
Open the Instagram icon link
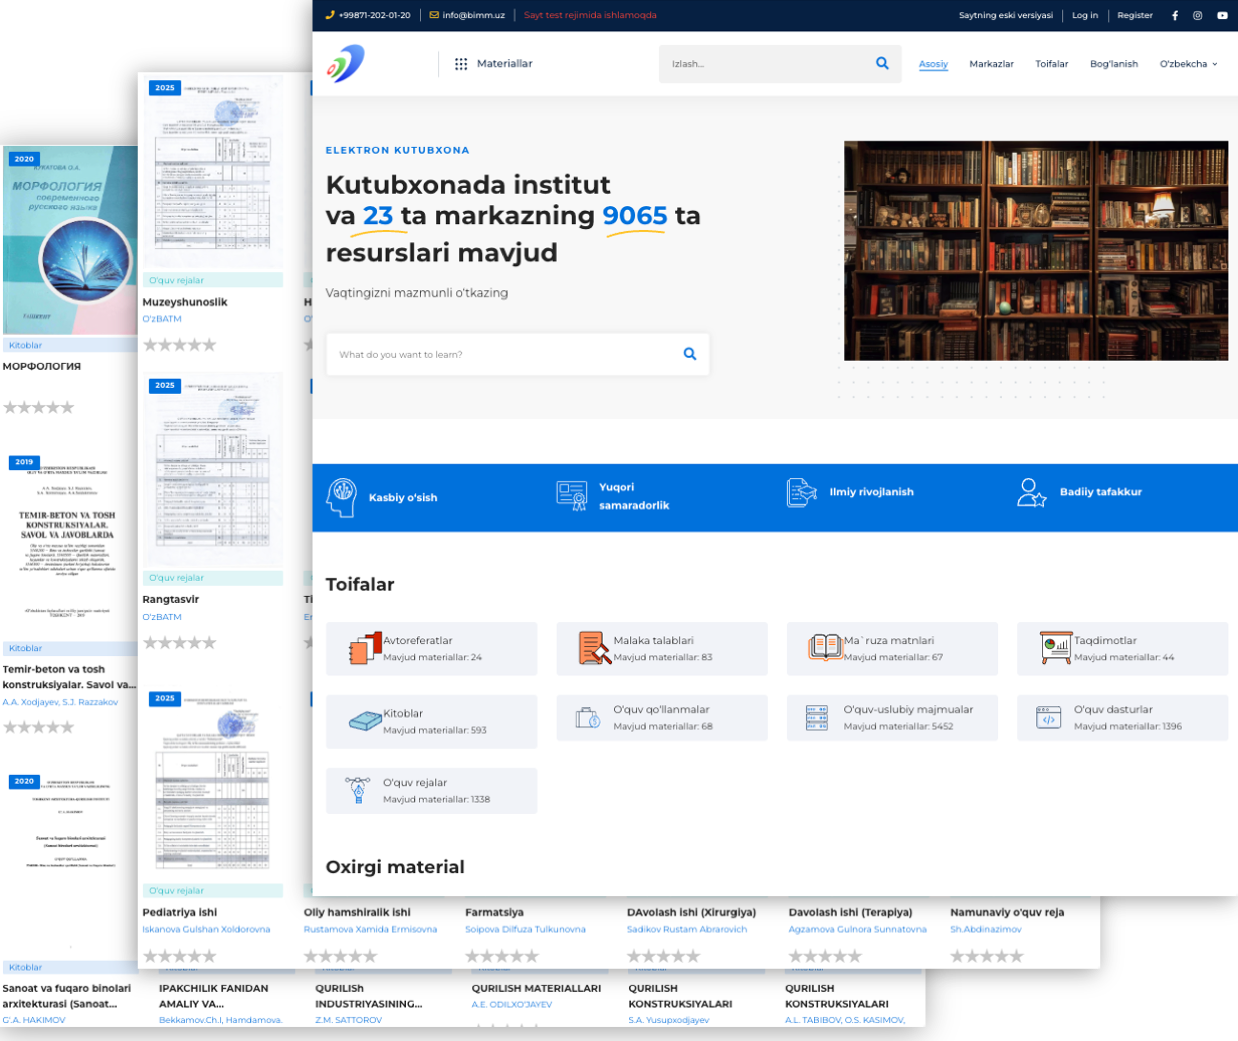click(x=1197, y=16)
